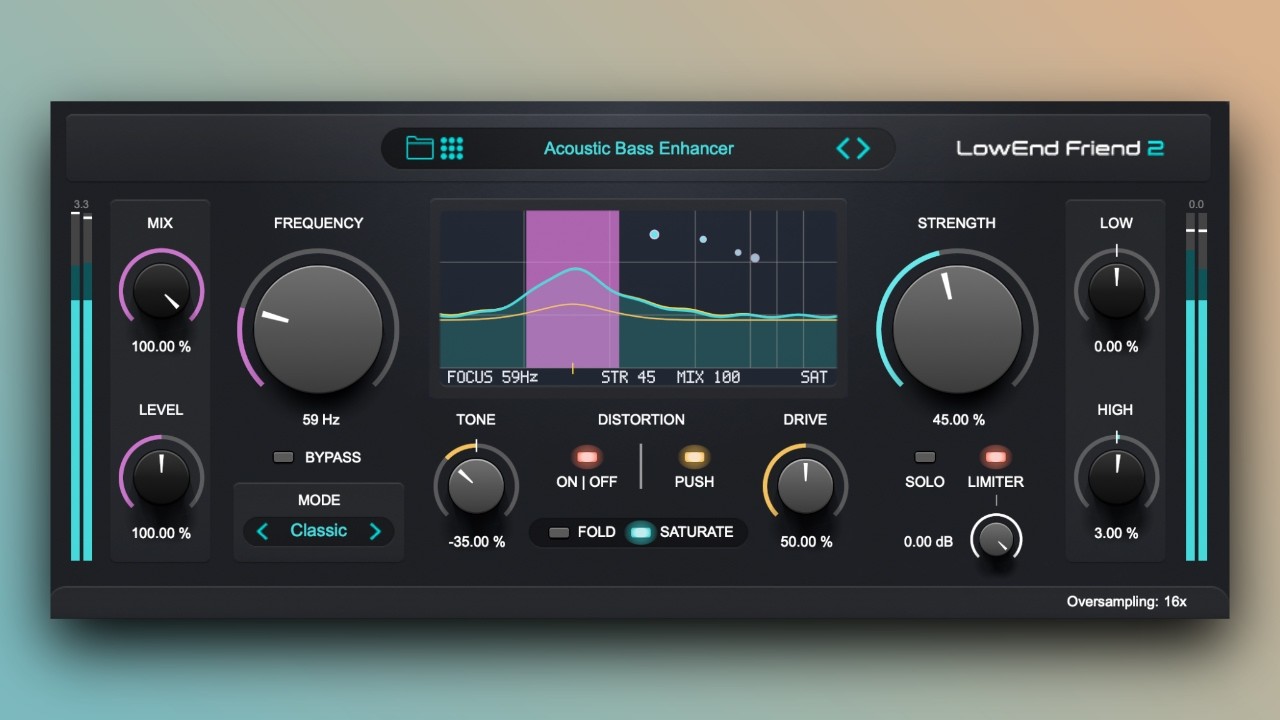Click the Limiter threshold small knob
Image resolution: width=1280 pixels, height=720 pixels.
996,539
